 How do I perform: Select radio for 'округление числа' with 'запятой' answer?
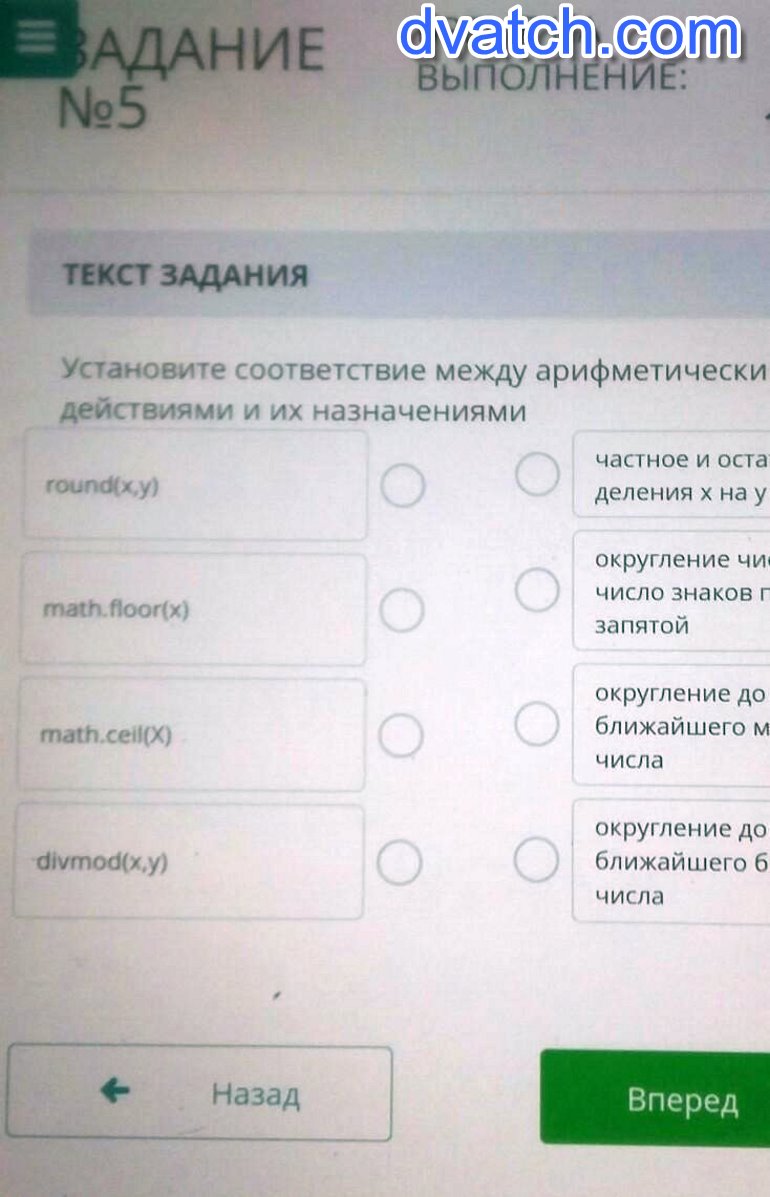[x=537, y=590]
